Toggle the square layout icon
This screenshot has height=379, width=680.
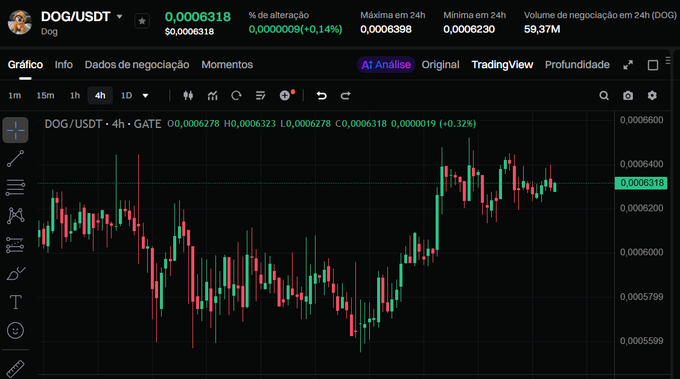[653, 65]
